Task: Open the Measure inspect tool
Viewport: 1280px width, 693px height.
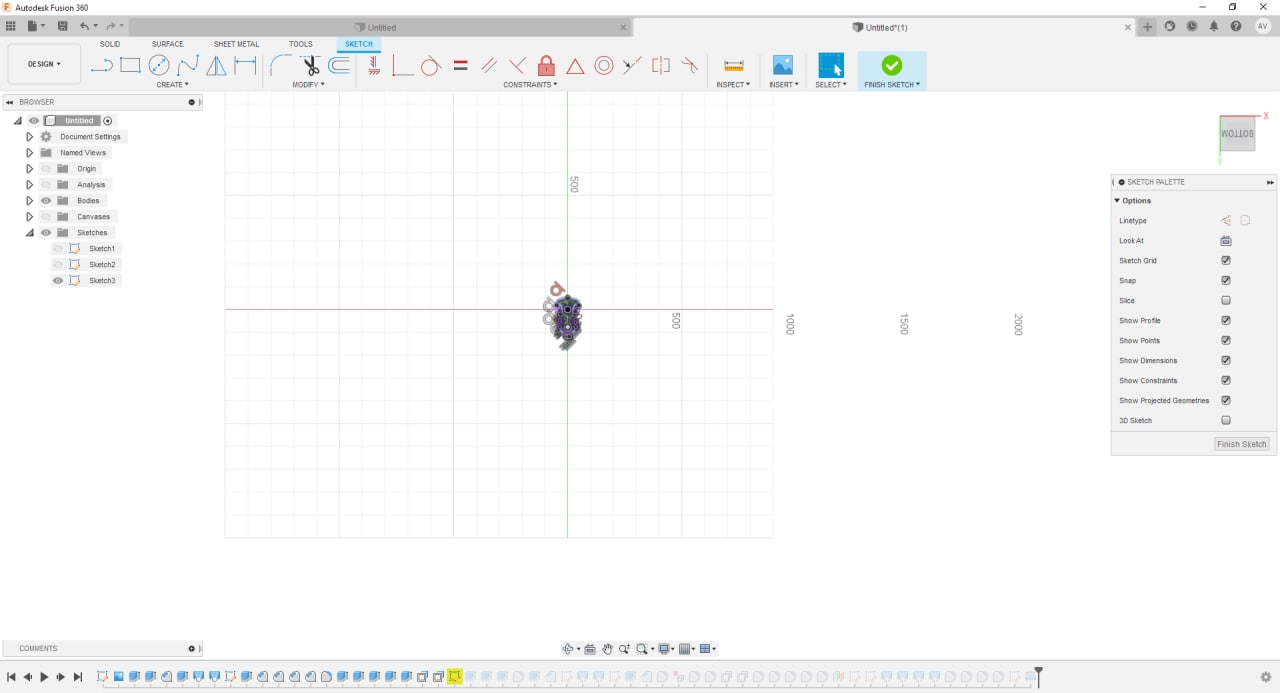Action: 734,66
